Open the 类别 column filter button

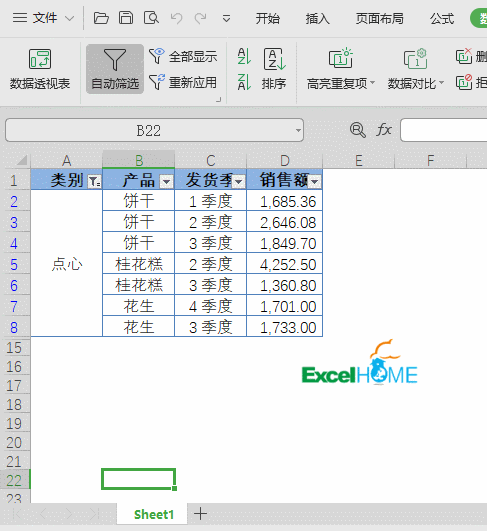point(94,182)
